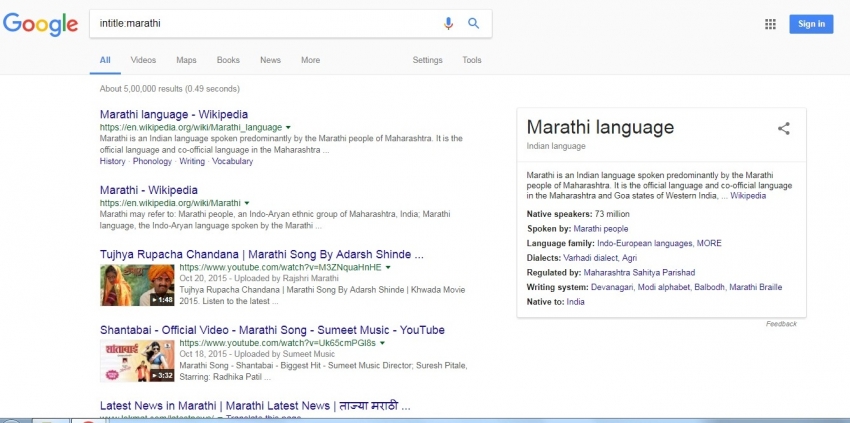Open Tujhya Rupacha Chandana video result
The height and width of the screenshot is (423, 850).
(x=262, y=254)
